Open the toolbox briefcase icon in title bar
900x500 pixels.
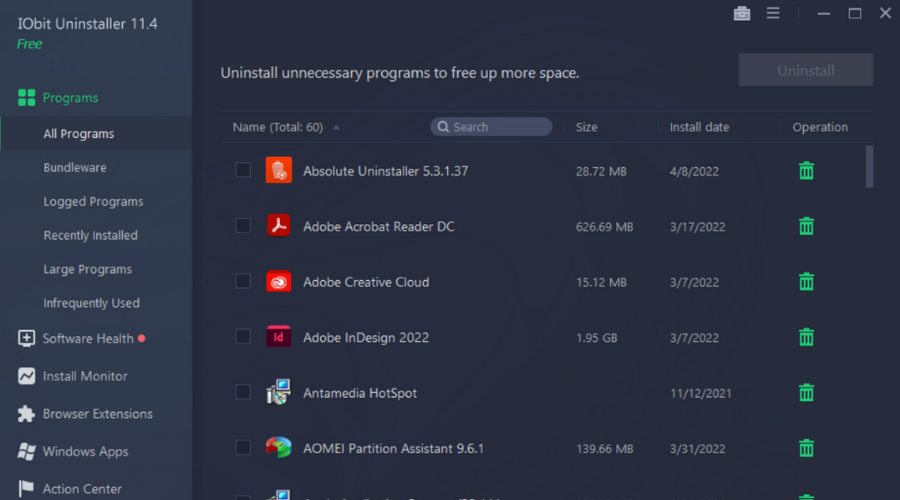click(x=741, y=13)
